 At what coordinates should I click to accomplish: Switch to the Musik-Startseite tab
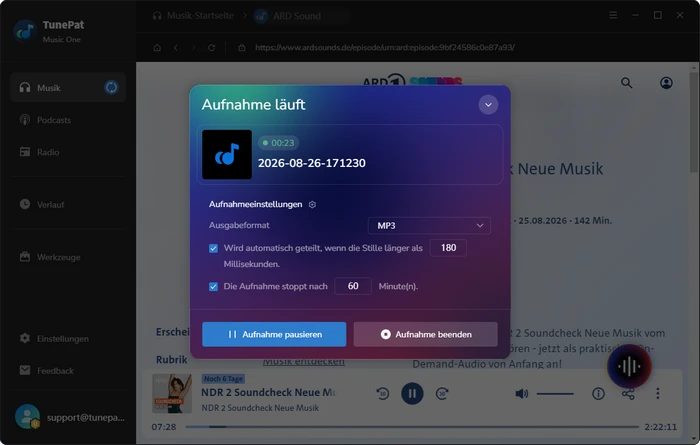pos(193,16)
